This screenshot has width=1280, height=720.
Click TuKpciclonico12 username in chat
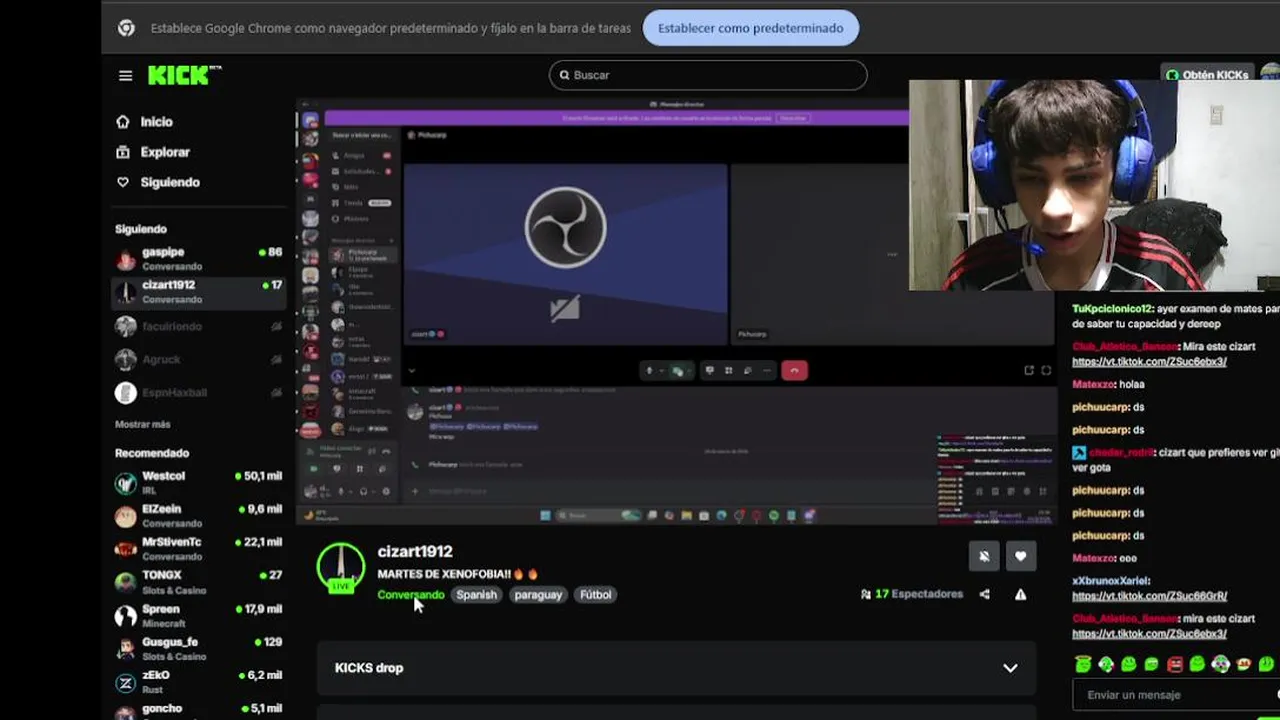1113,309
